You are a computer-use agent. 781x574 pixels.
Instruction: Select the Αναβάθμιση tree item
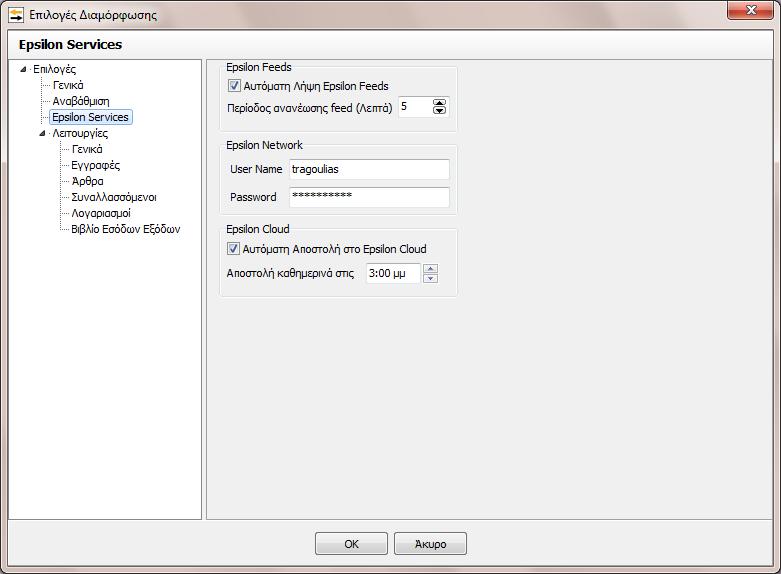[x=81, y=101]
